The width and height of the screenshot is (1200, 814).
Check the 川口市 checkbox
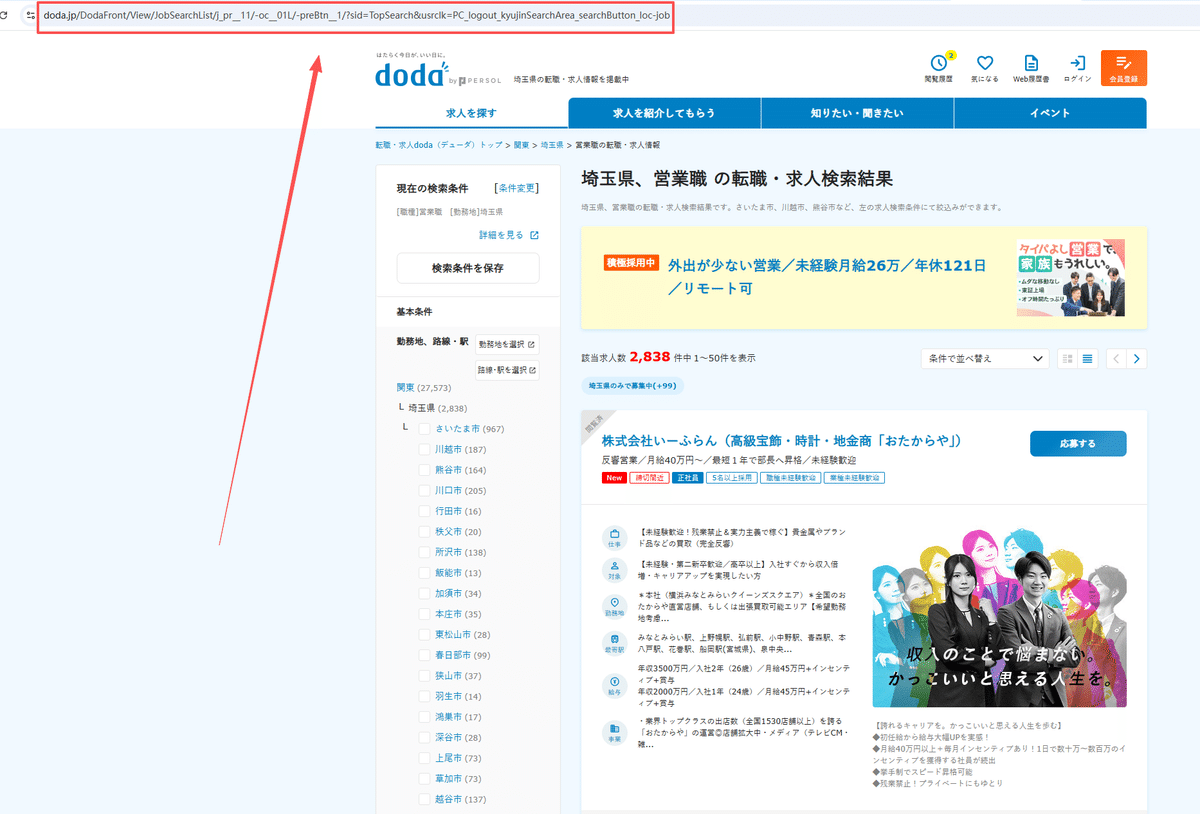coord(424,490)
